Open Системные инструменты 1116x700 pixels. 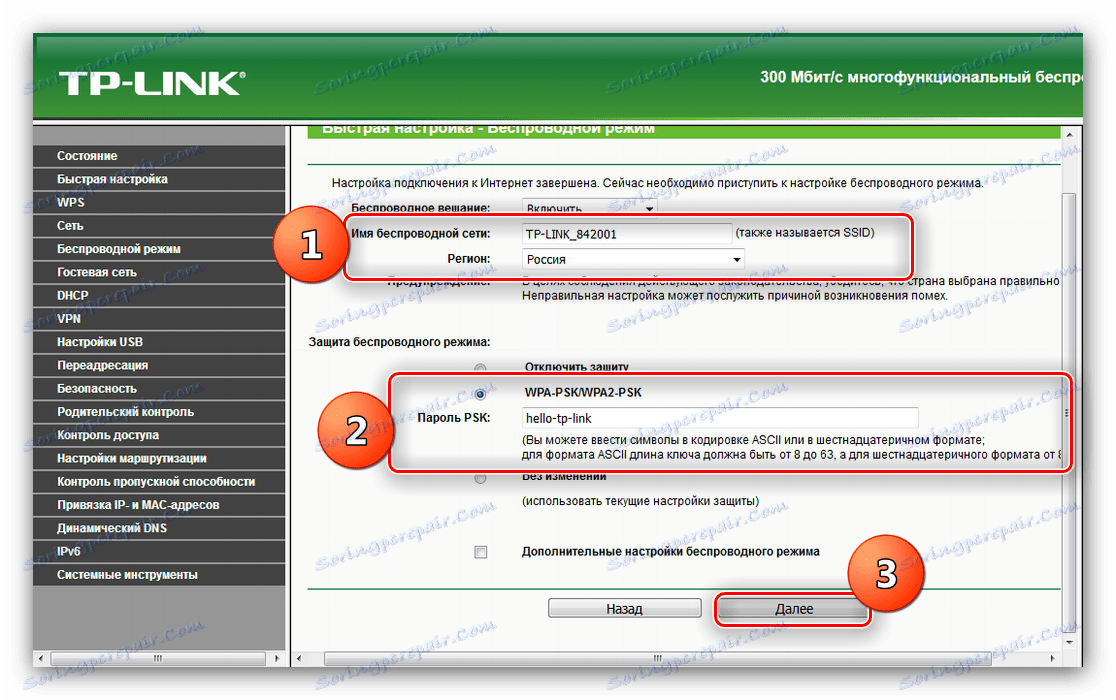tap(159, 575)
